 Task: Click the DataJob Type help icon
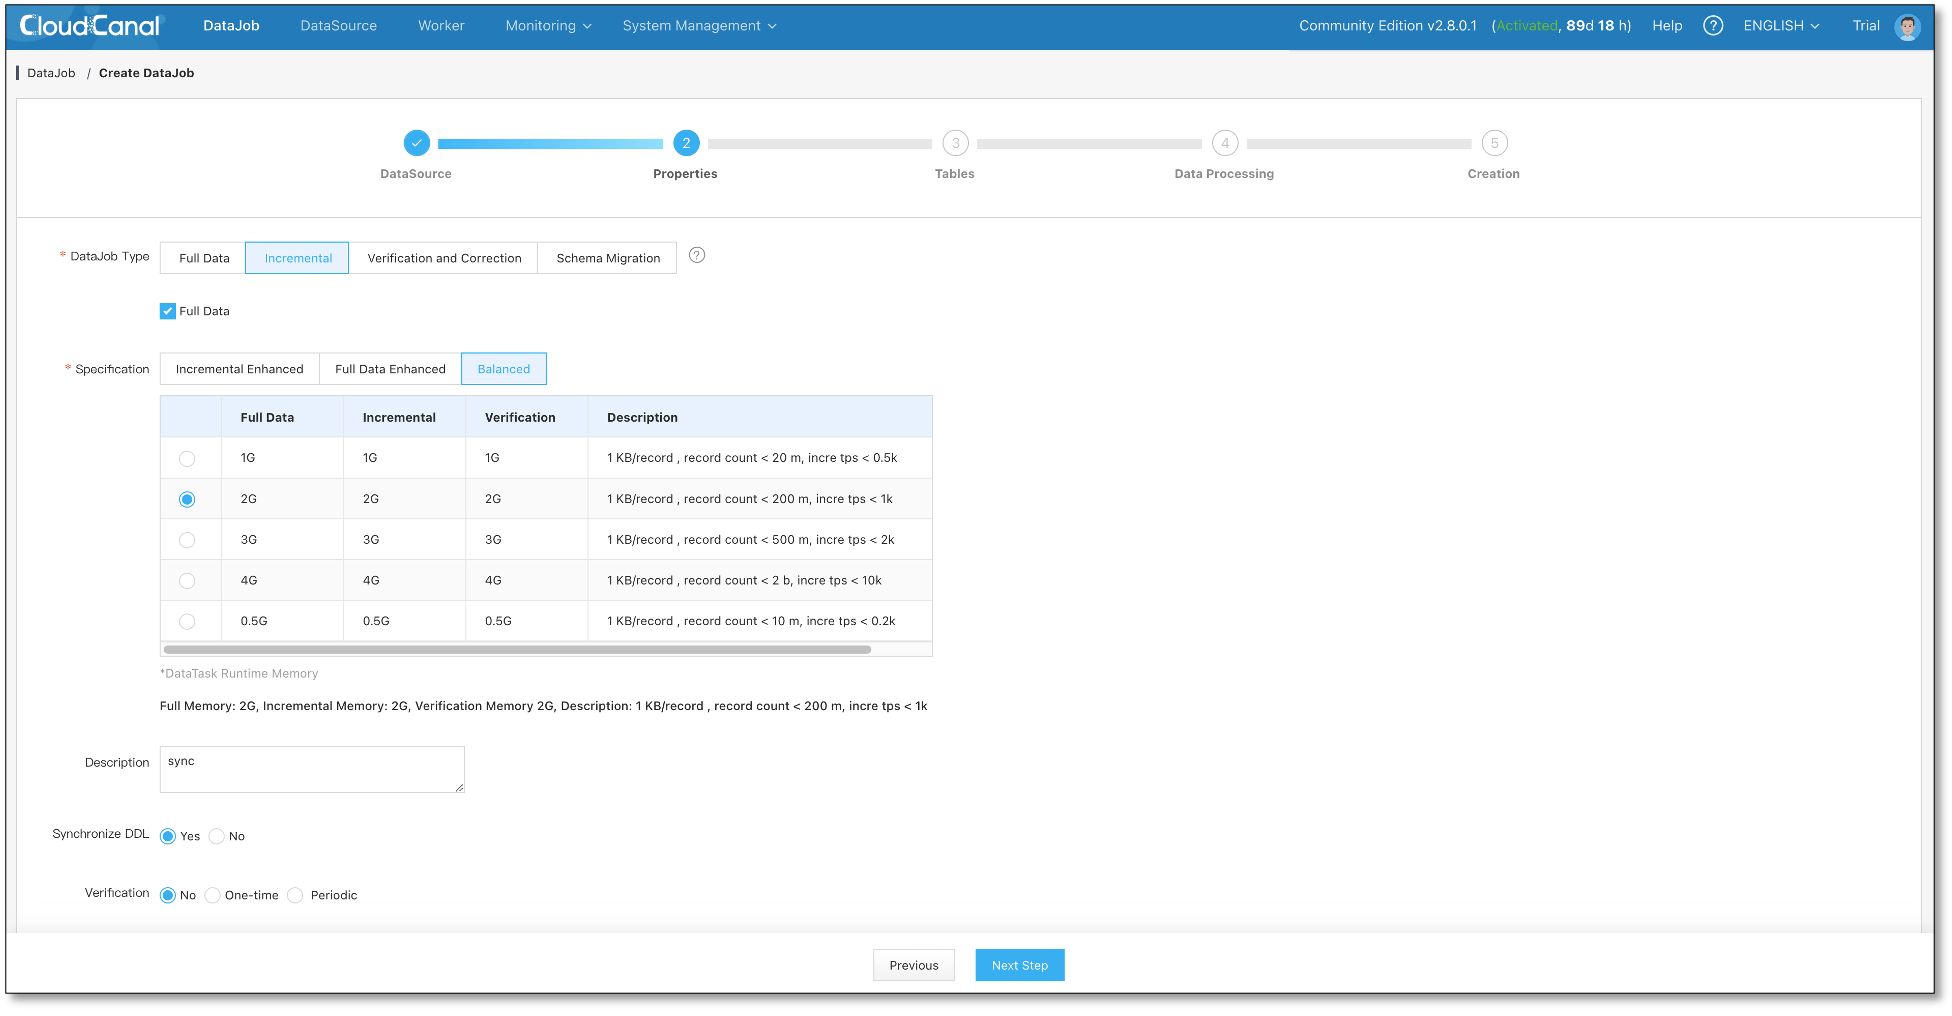697,255
